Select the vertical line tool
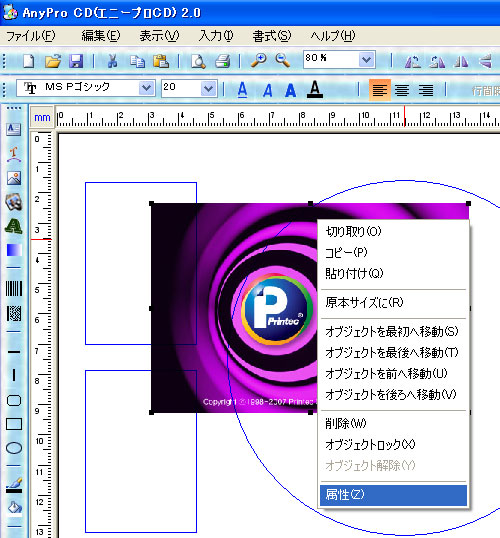The image size is (500, 538). pyautogui.click(x=14, y=375)
